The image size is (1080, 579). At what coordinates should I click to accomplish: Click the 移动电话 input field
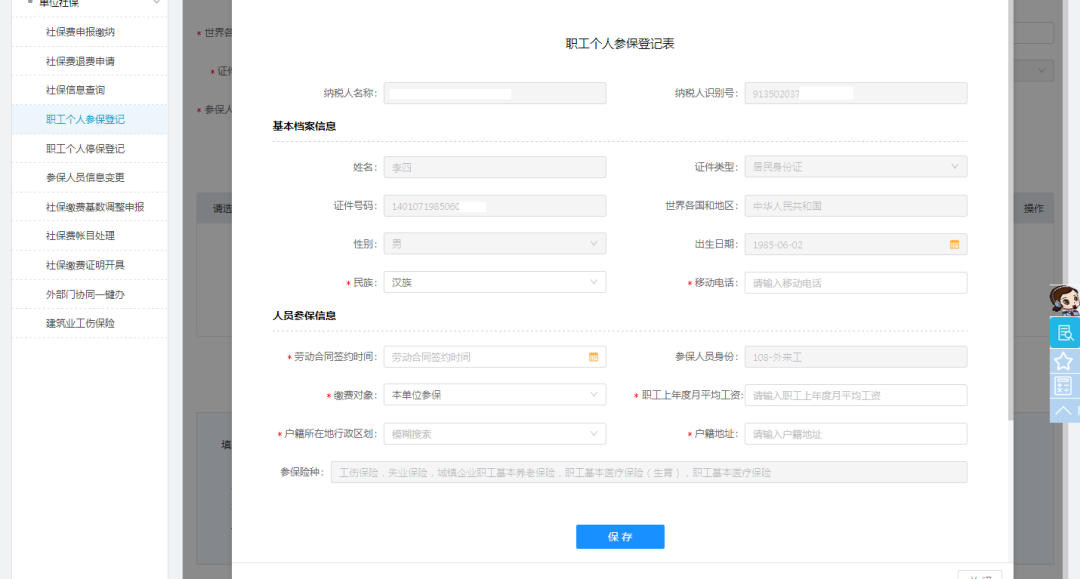click(x=855, y=283)
